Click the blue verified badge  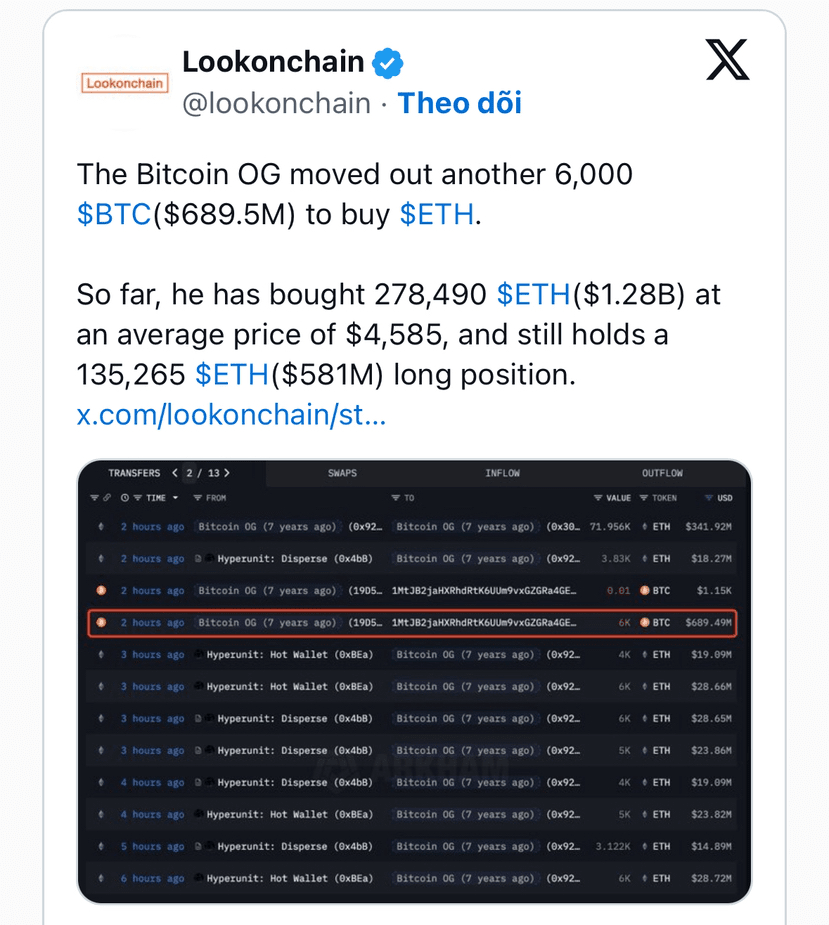(x=387, y=63)
